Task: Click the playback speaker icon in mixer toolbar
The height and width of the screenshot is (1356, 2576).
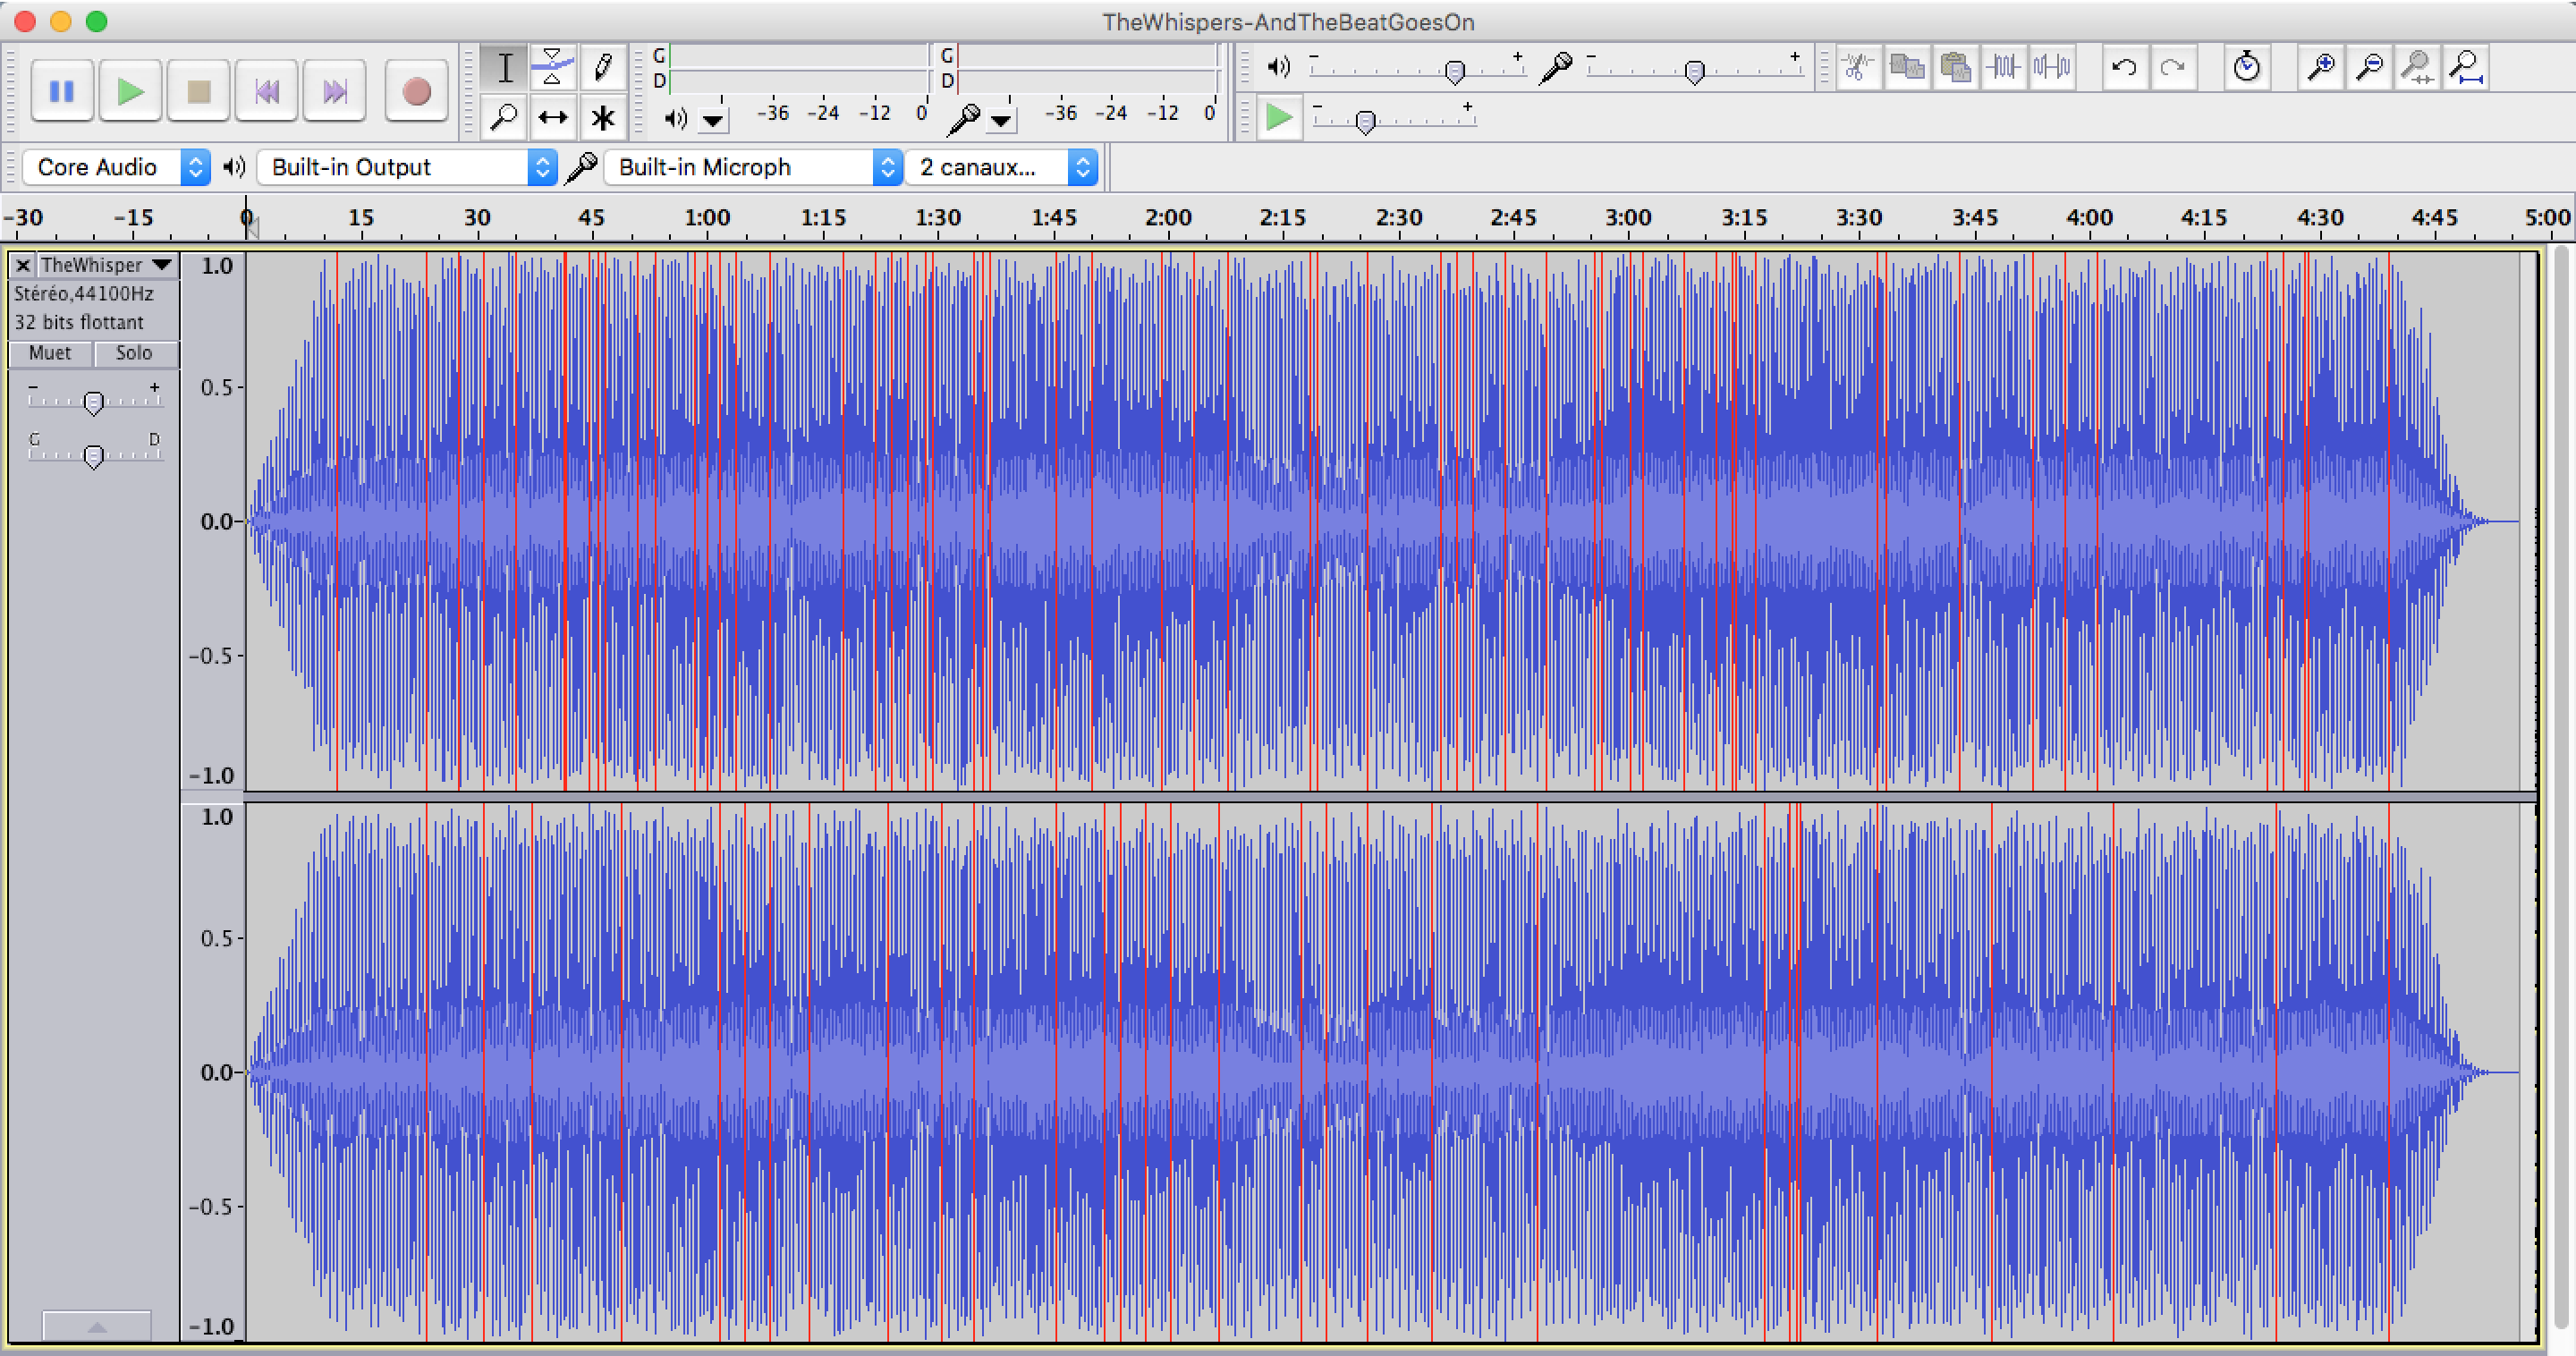Action: pyautogui.click(x=1278, y=67)
